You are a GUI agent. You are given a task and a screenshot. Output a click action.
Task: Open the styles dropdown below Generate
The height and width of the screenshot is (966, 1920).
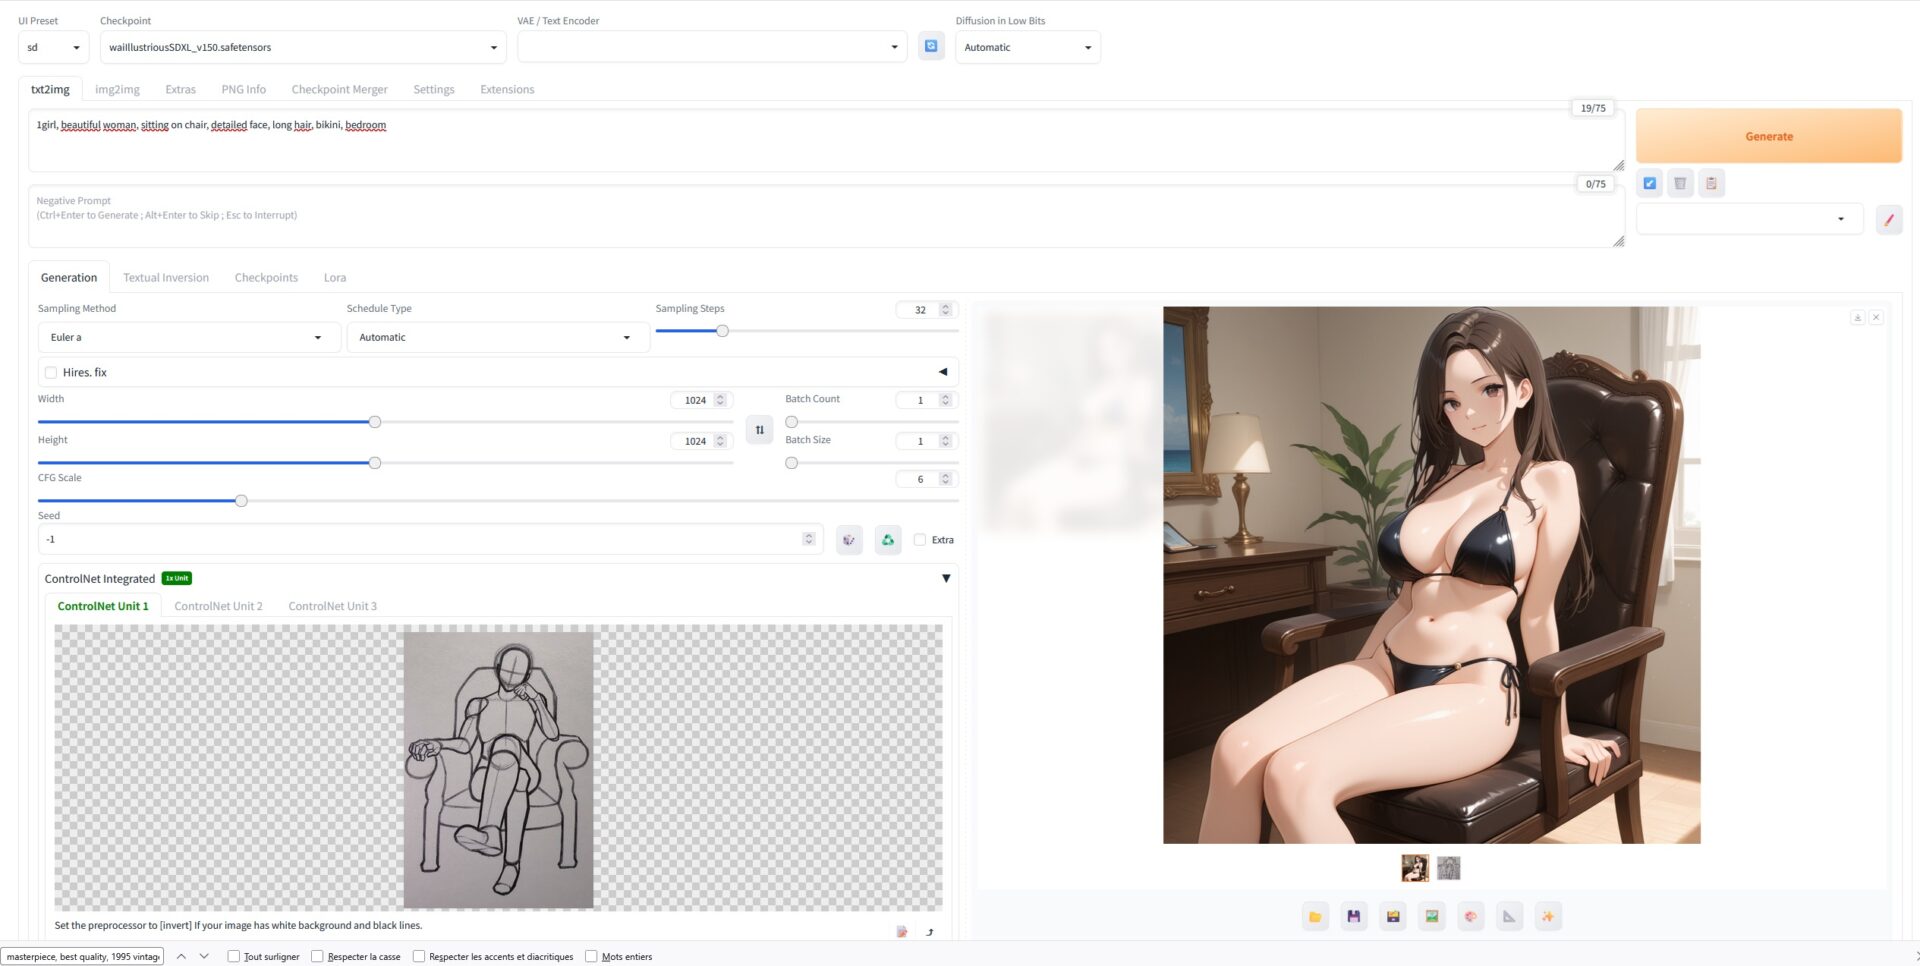pos(1750,219)
